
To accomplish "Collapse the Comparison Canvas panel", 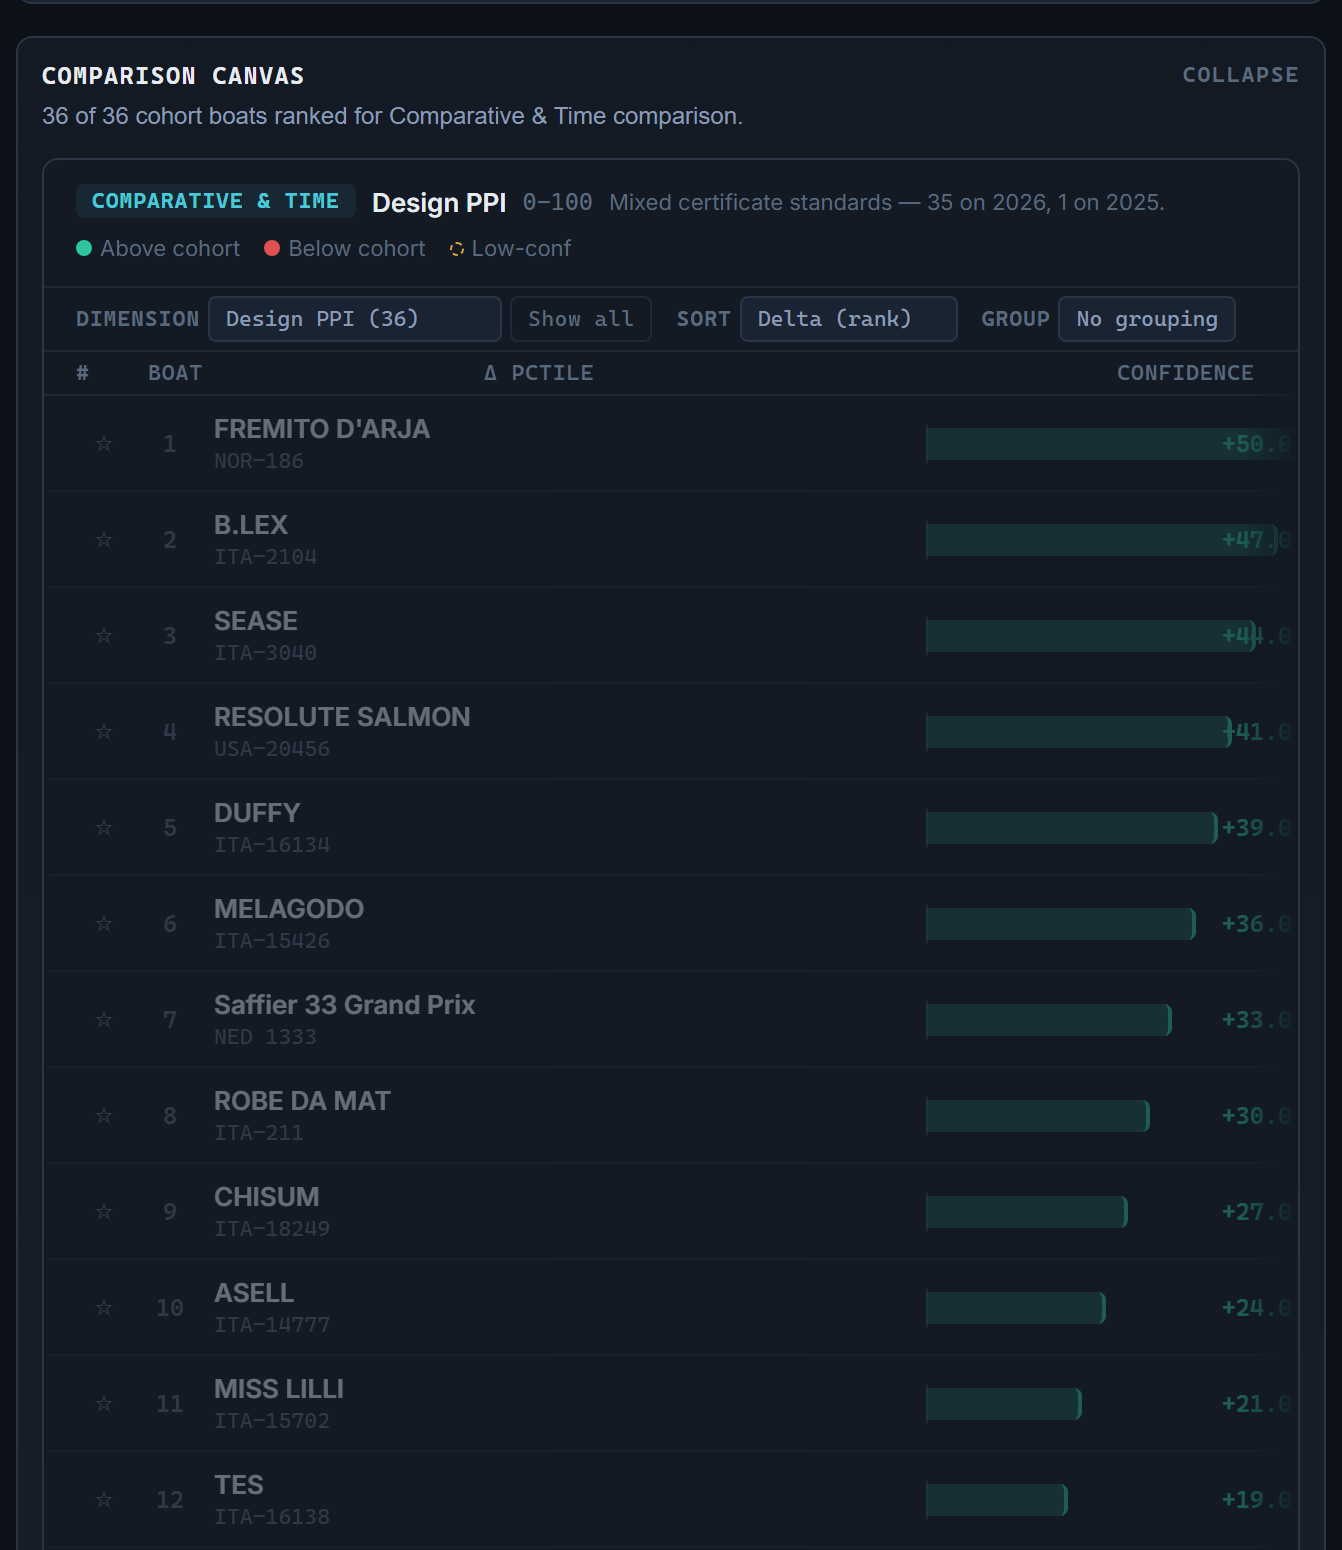I will [x=1240, y=75].
